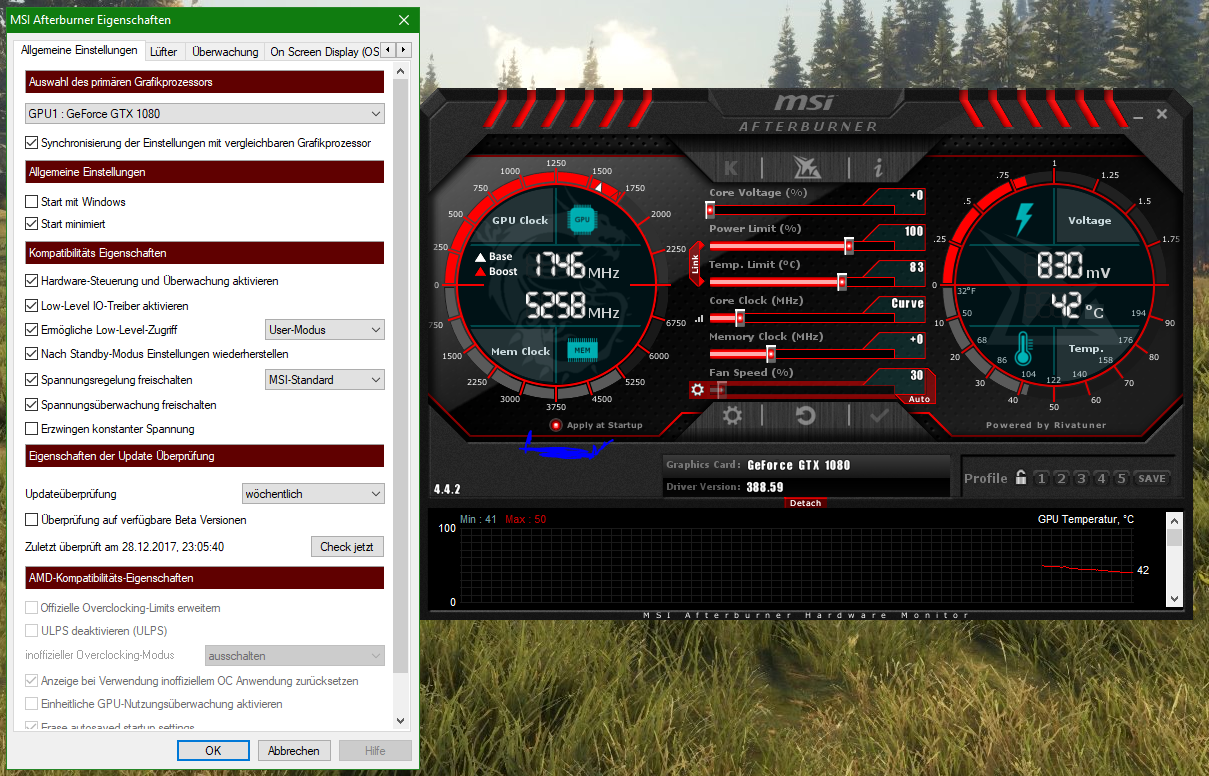Open the GPU1 GeForce GTX 1080 dropdown
The image size is (1209, 776).
204,114
